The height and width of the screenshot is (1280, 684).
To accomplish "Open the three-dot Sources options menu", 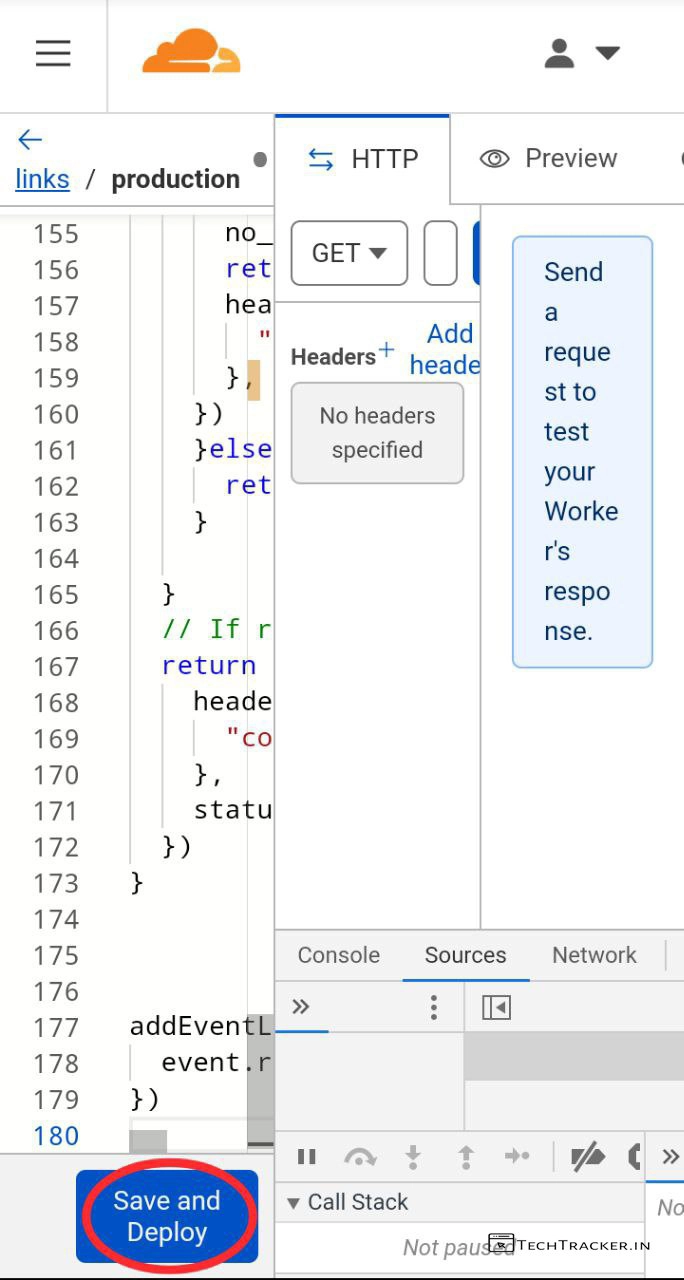I will [x=433, y=1007].
